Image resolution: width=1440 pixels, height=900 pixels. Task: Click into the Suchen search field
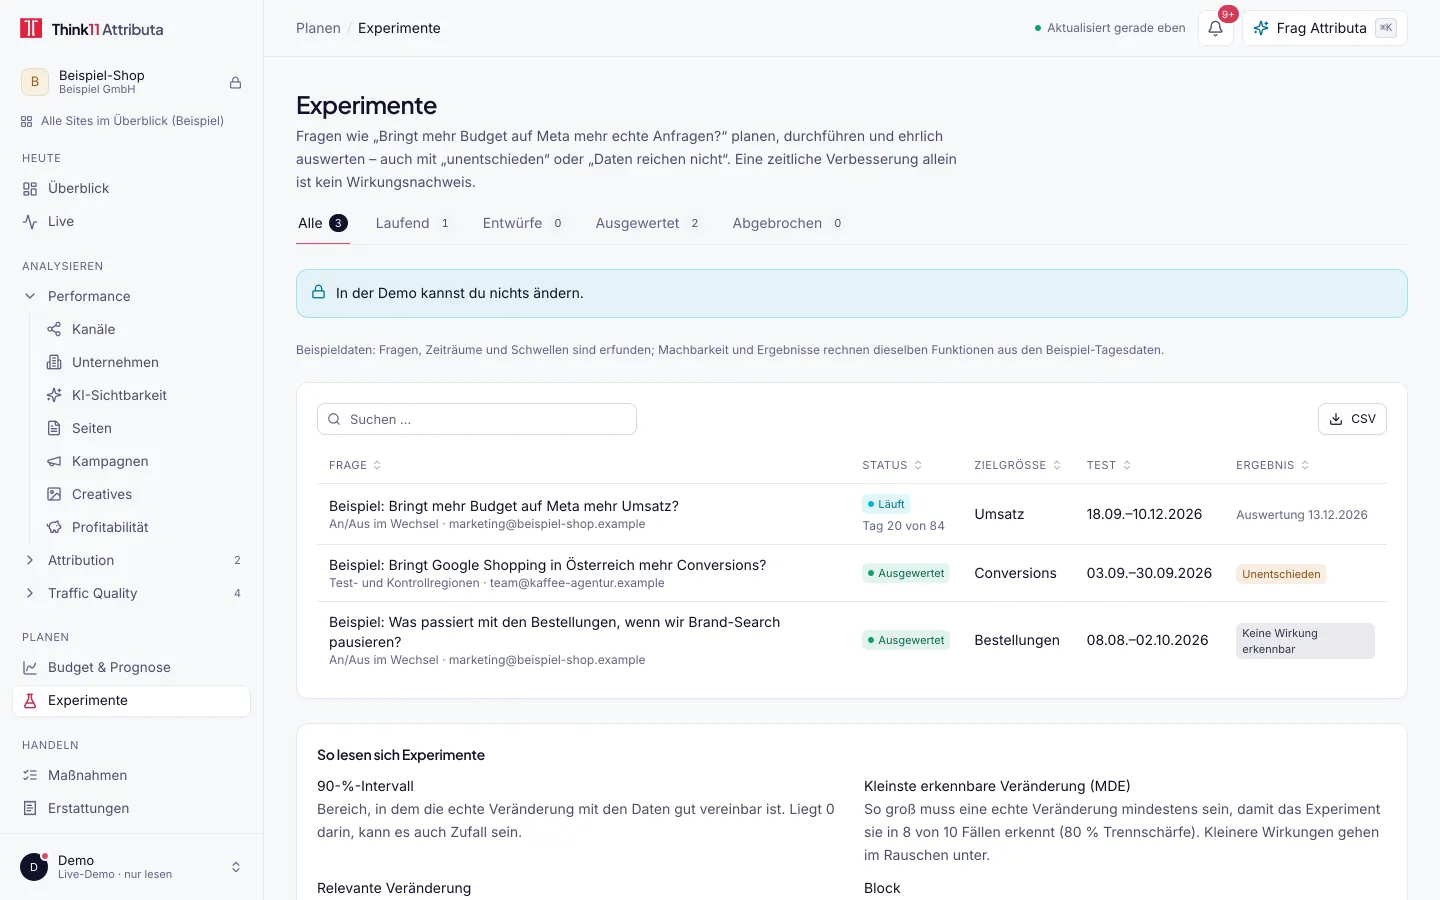pos(477,419)
